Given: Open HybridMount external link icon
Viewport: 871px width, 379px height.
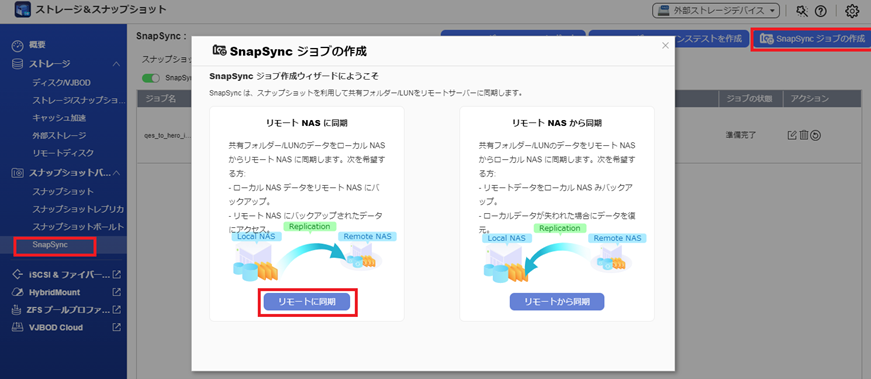Looking at the screenshot, I should [x=116, y=292].
